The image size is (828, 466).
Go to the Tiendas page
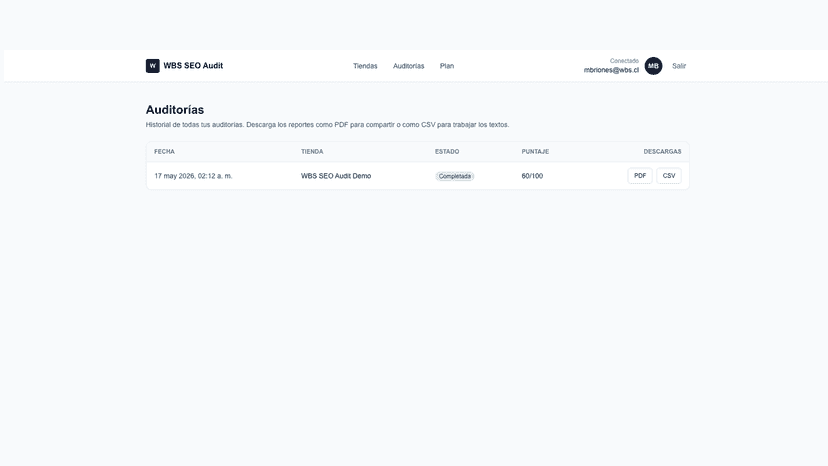click(x=365, y=66)
